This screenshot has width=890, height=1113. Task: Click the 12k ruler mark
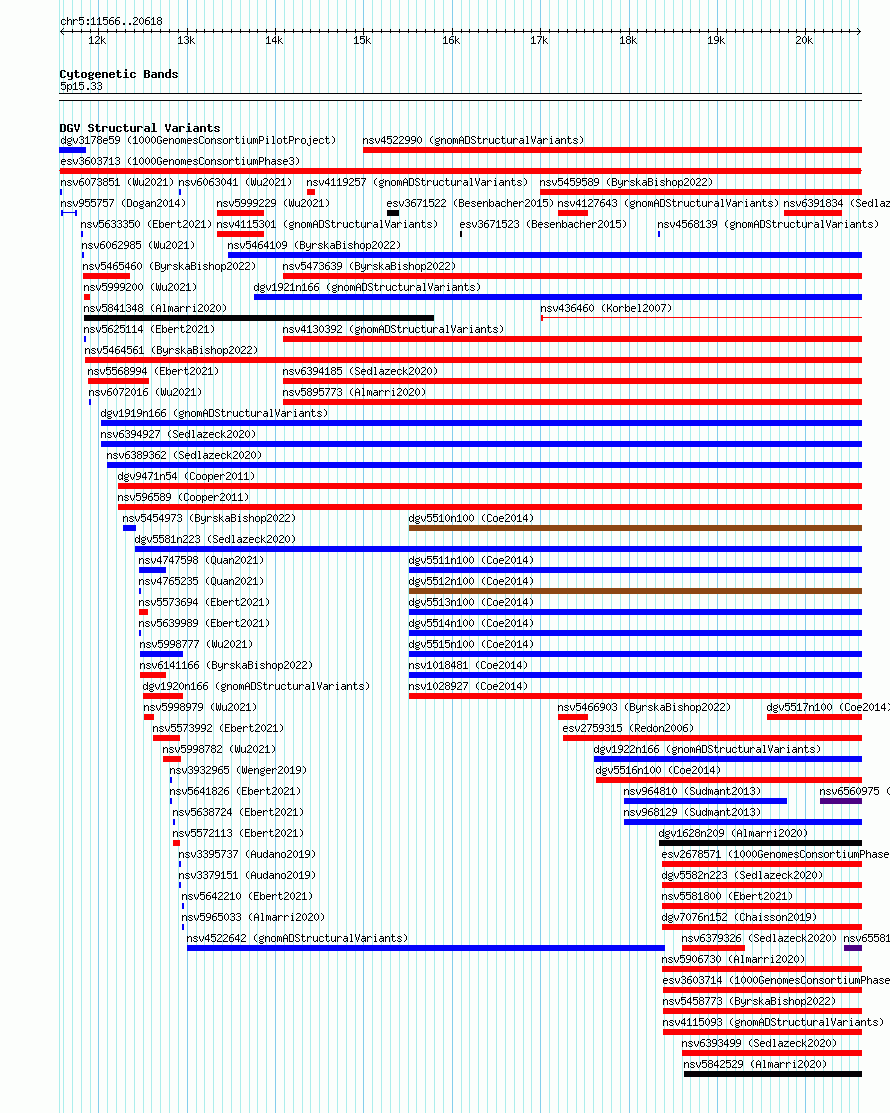[97, 40]
